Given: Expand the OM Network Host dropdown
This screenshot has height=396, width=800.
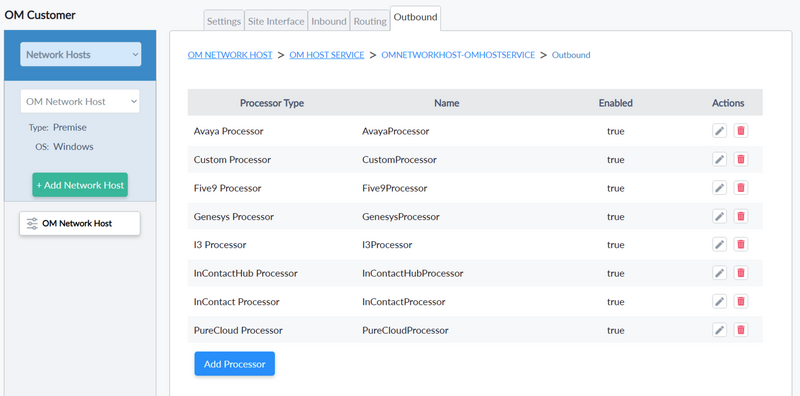Looking at the screenshot, I should pyautogui.click(x=80, y=102).
